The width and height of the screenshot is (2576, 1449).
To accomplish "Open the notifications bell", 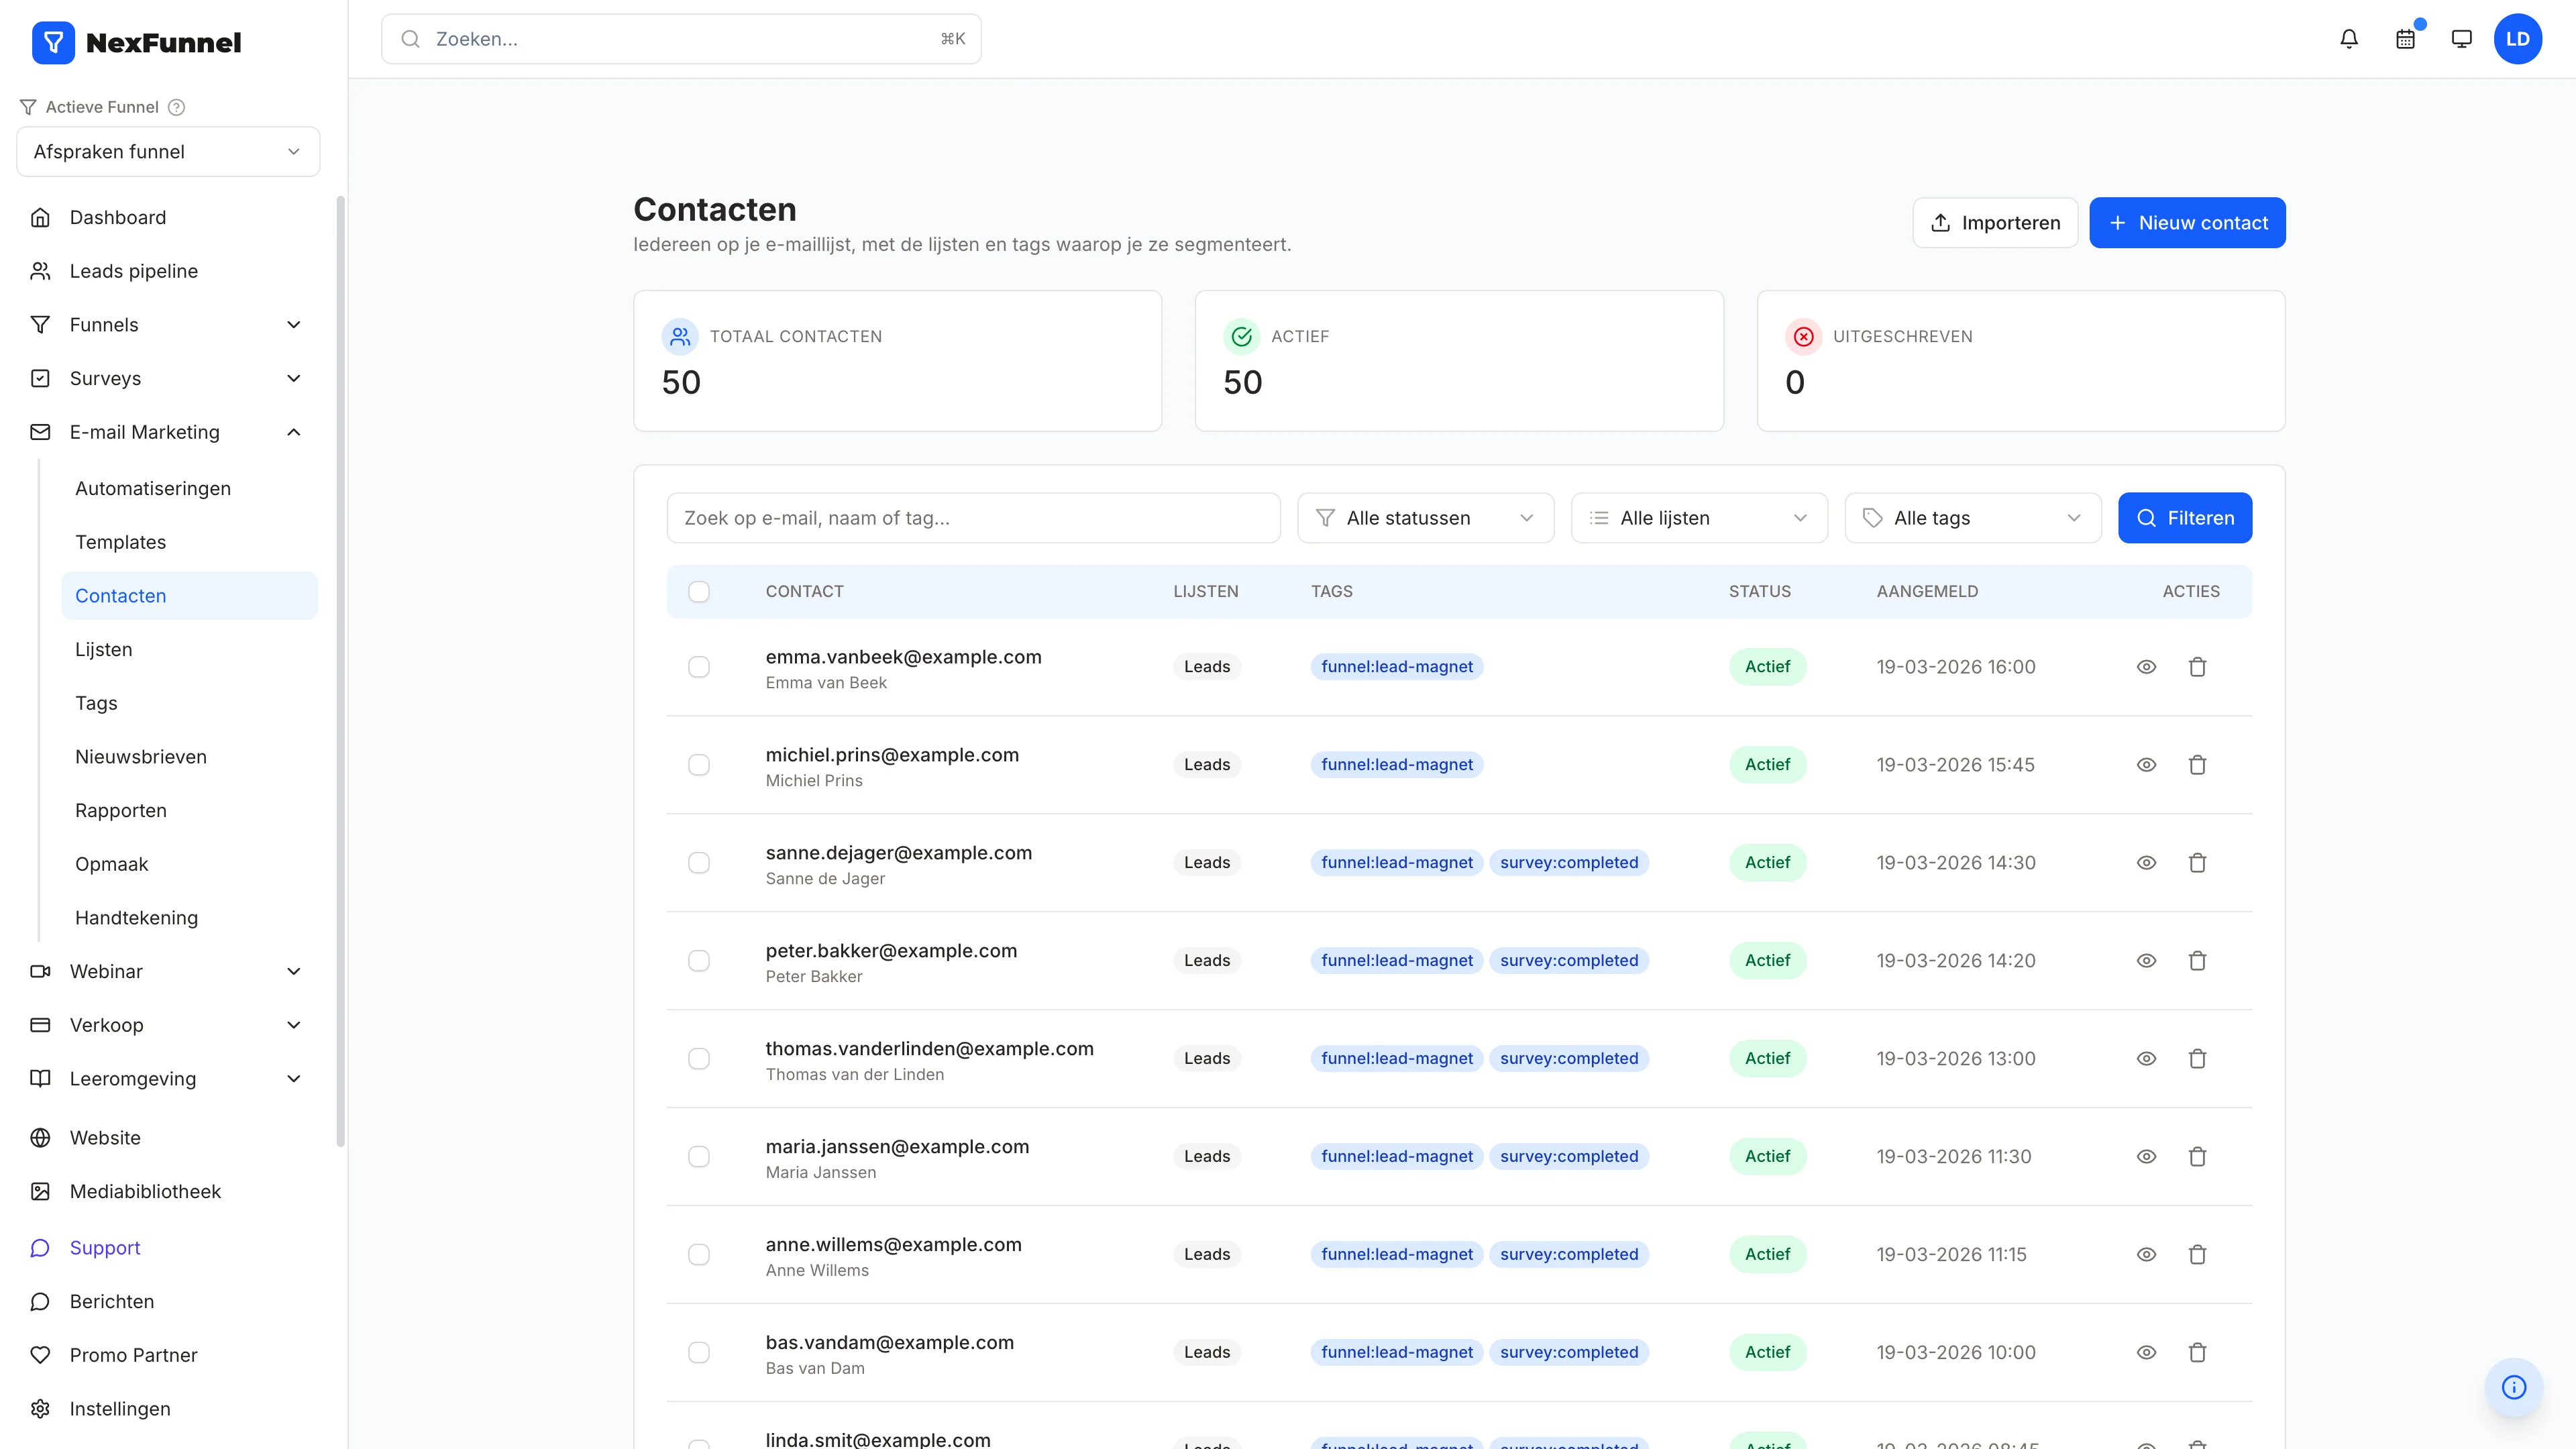I will 2349,39.
